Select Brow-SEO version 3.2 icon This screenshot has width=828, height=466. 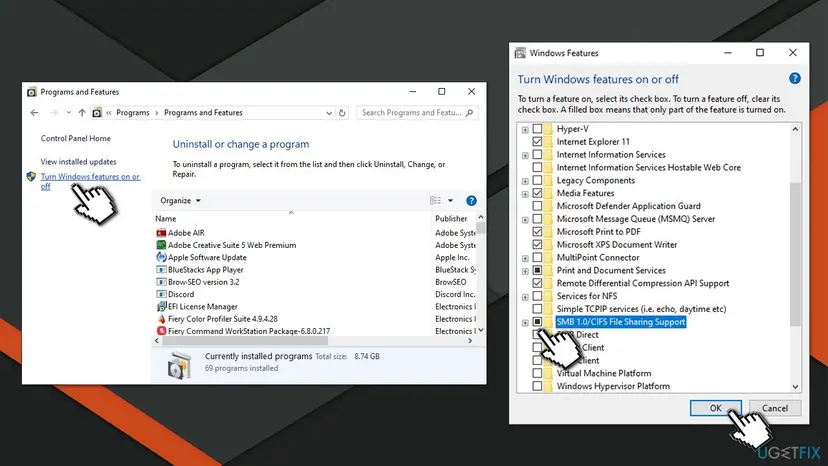pos(161,282)
